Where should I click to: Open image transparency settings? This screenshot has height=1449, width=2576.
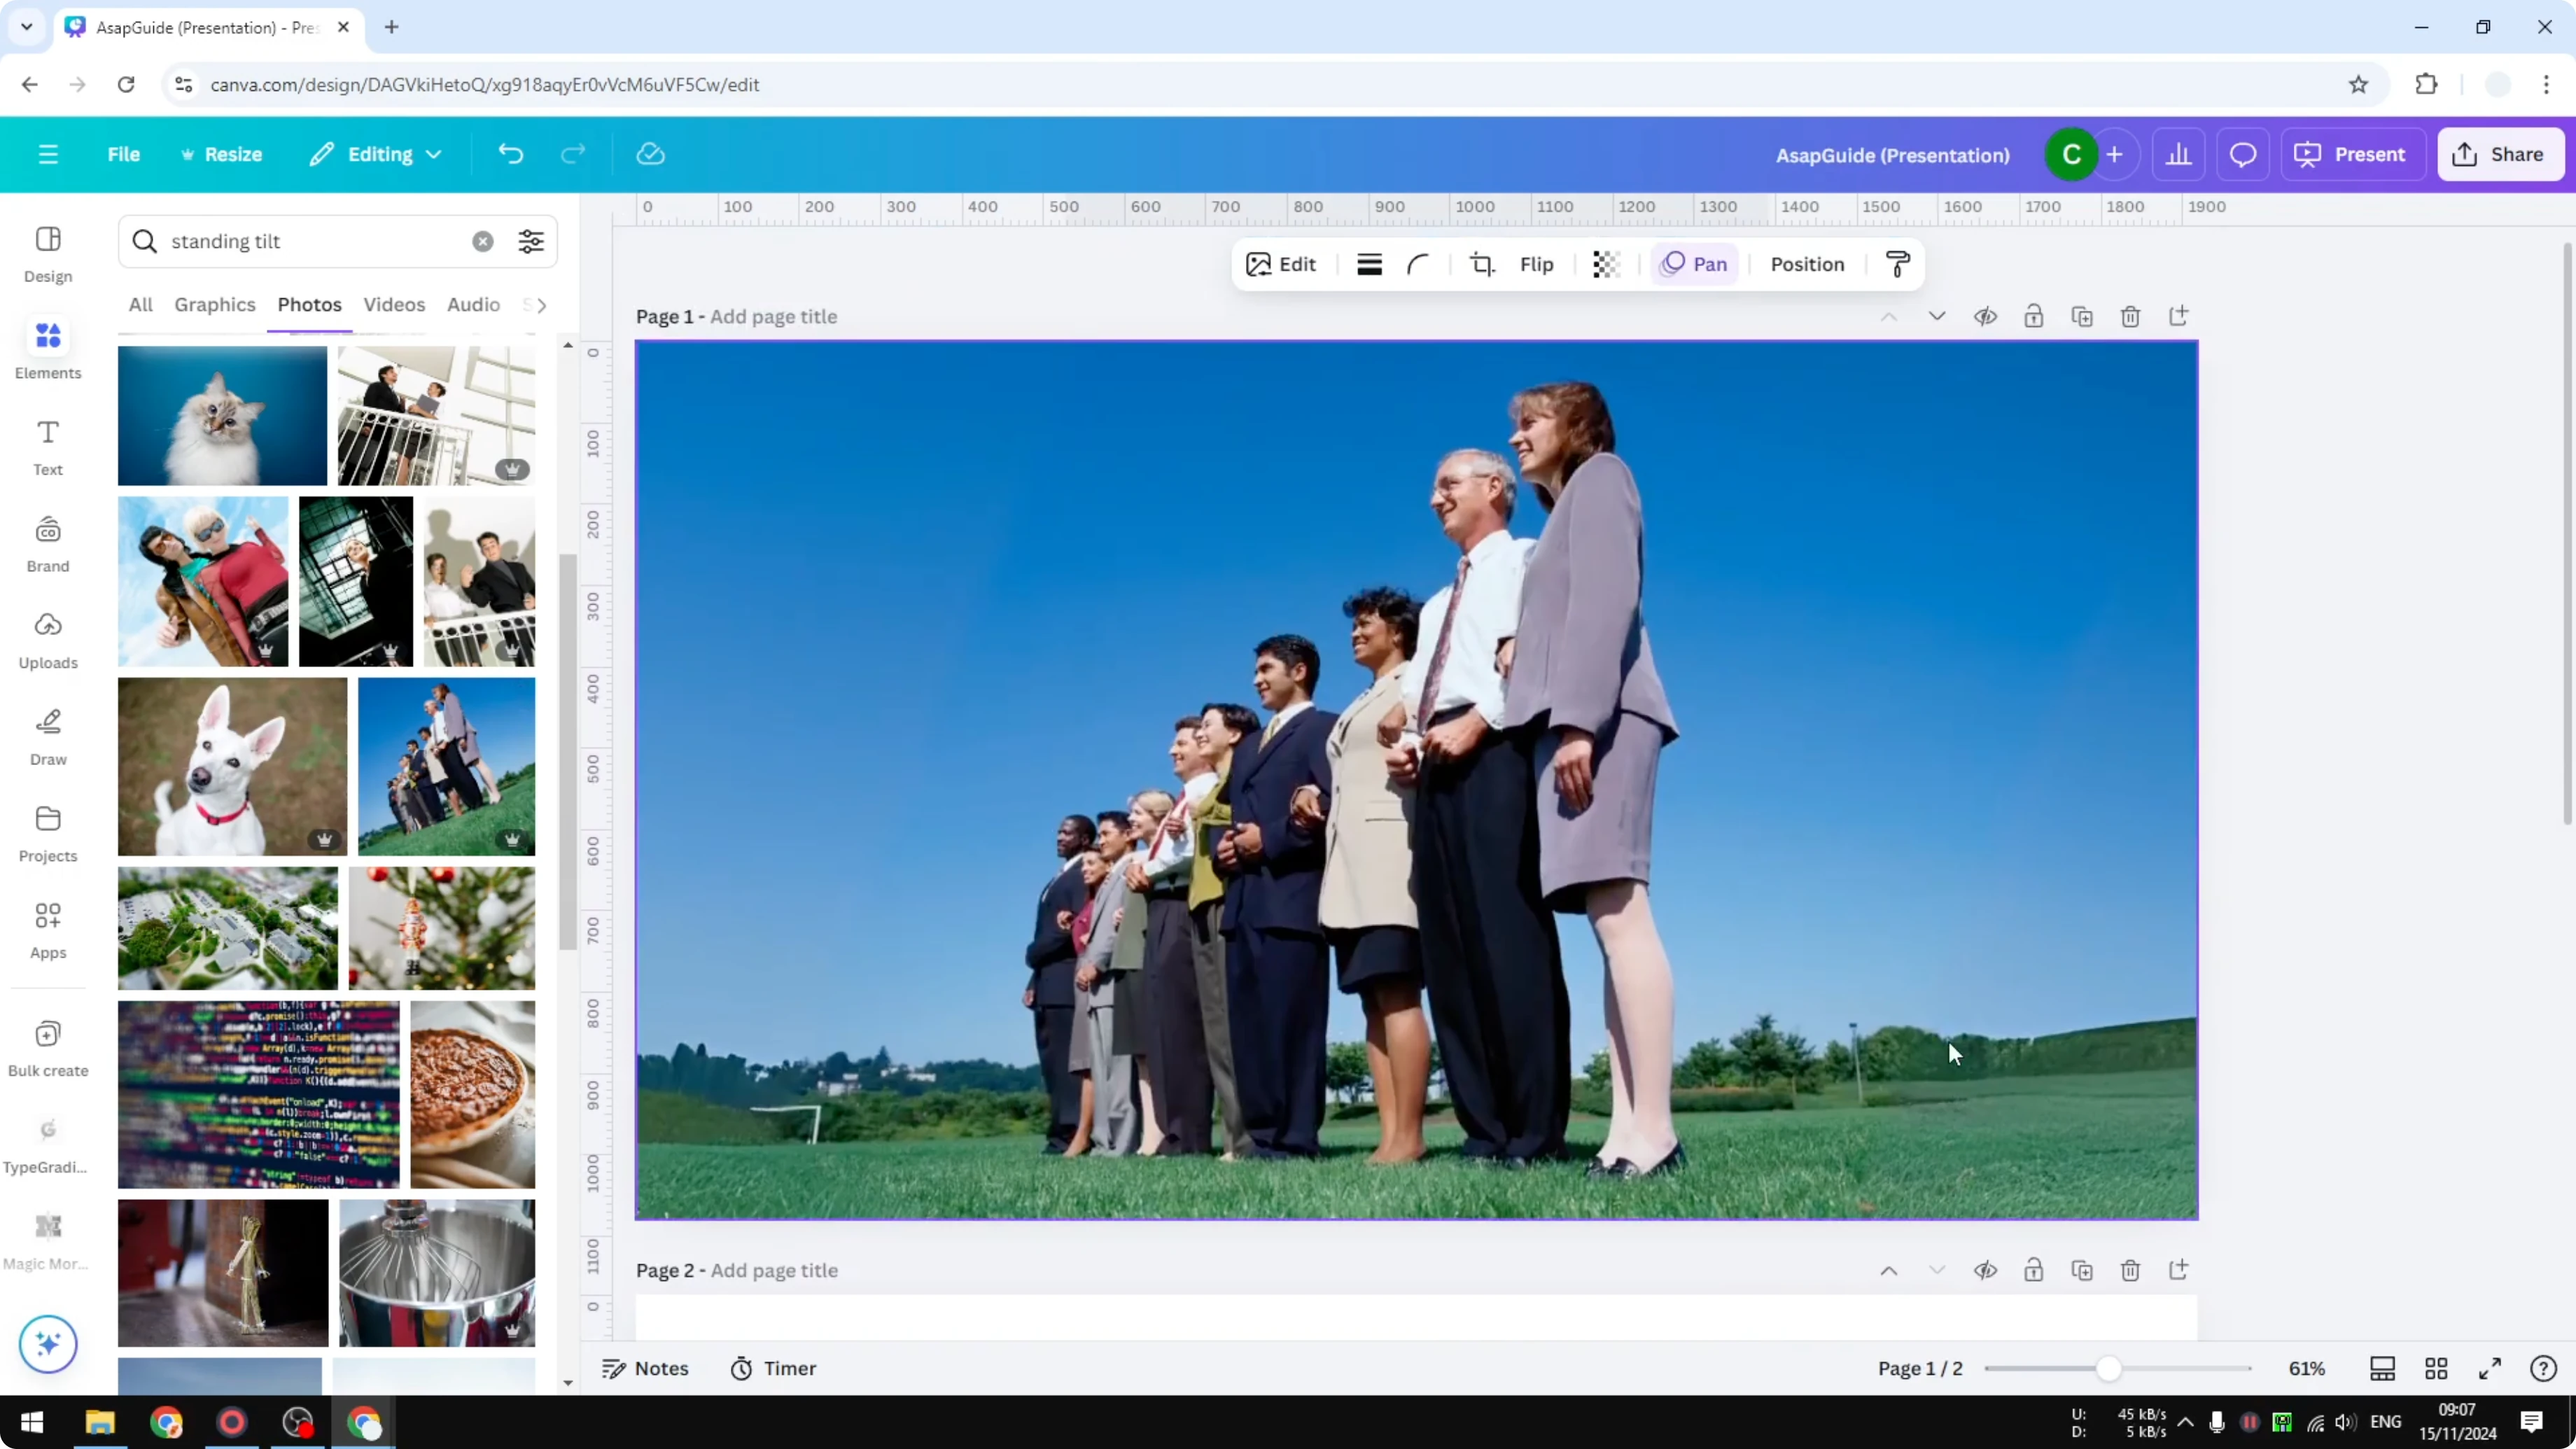tap(1605, 264)
